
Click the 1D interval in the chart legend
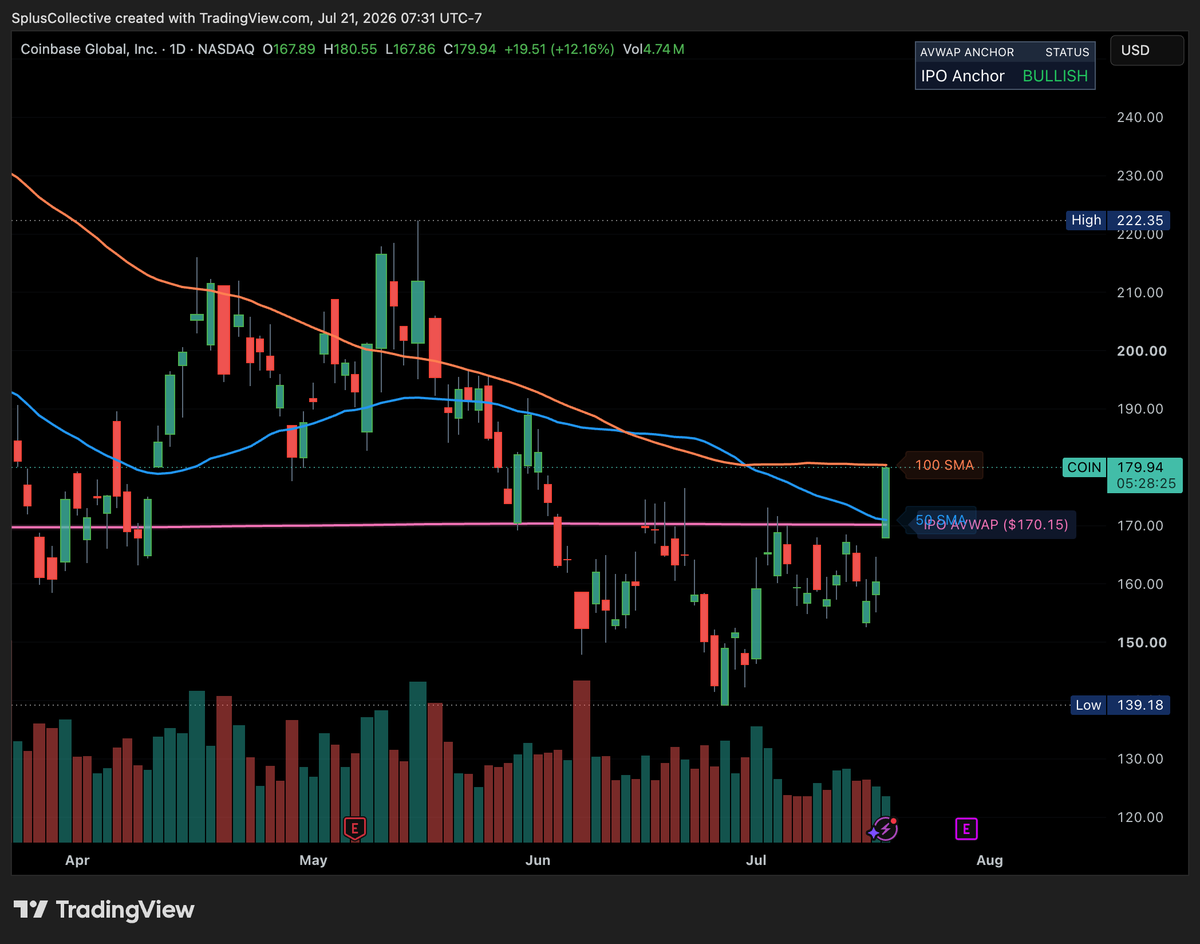pos(178,49)
